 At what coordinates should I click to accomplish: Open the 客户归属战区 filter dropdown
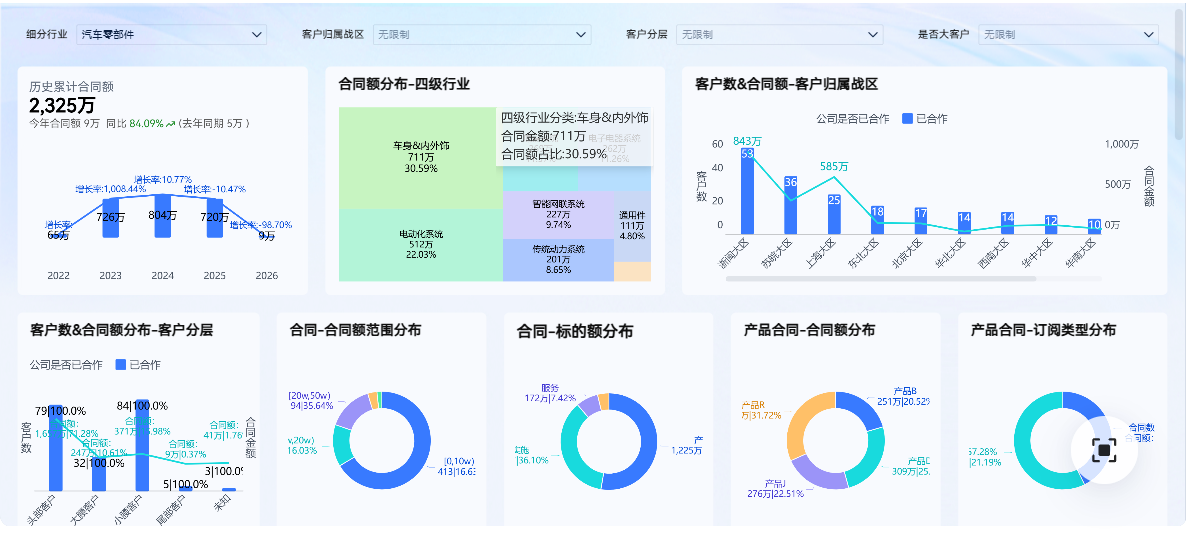[x=482, y=34]
